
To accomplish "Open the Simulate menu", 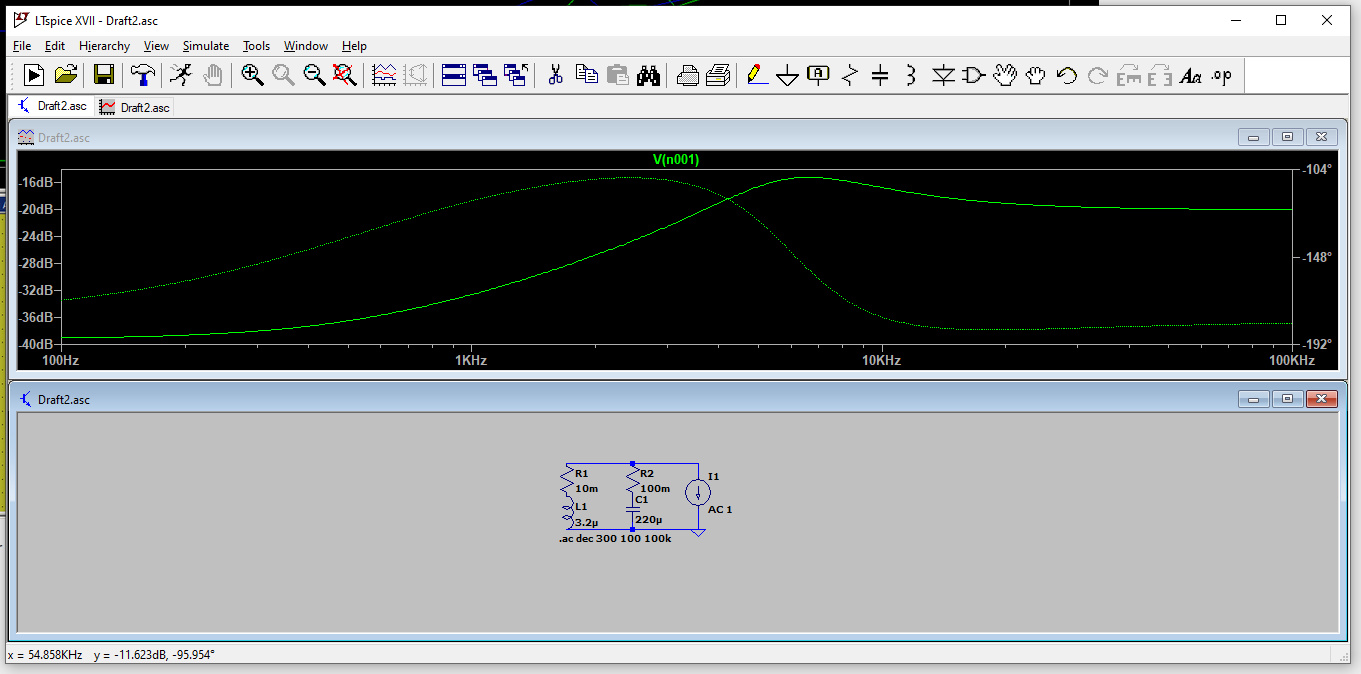I will point(206,46).
